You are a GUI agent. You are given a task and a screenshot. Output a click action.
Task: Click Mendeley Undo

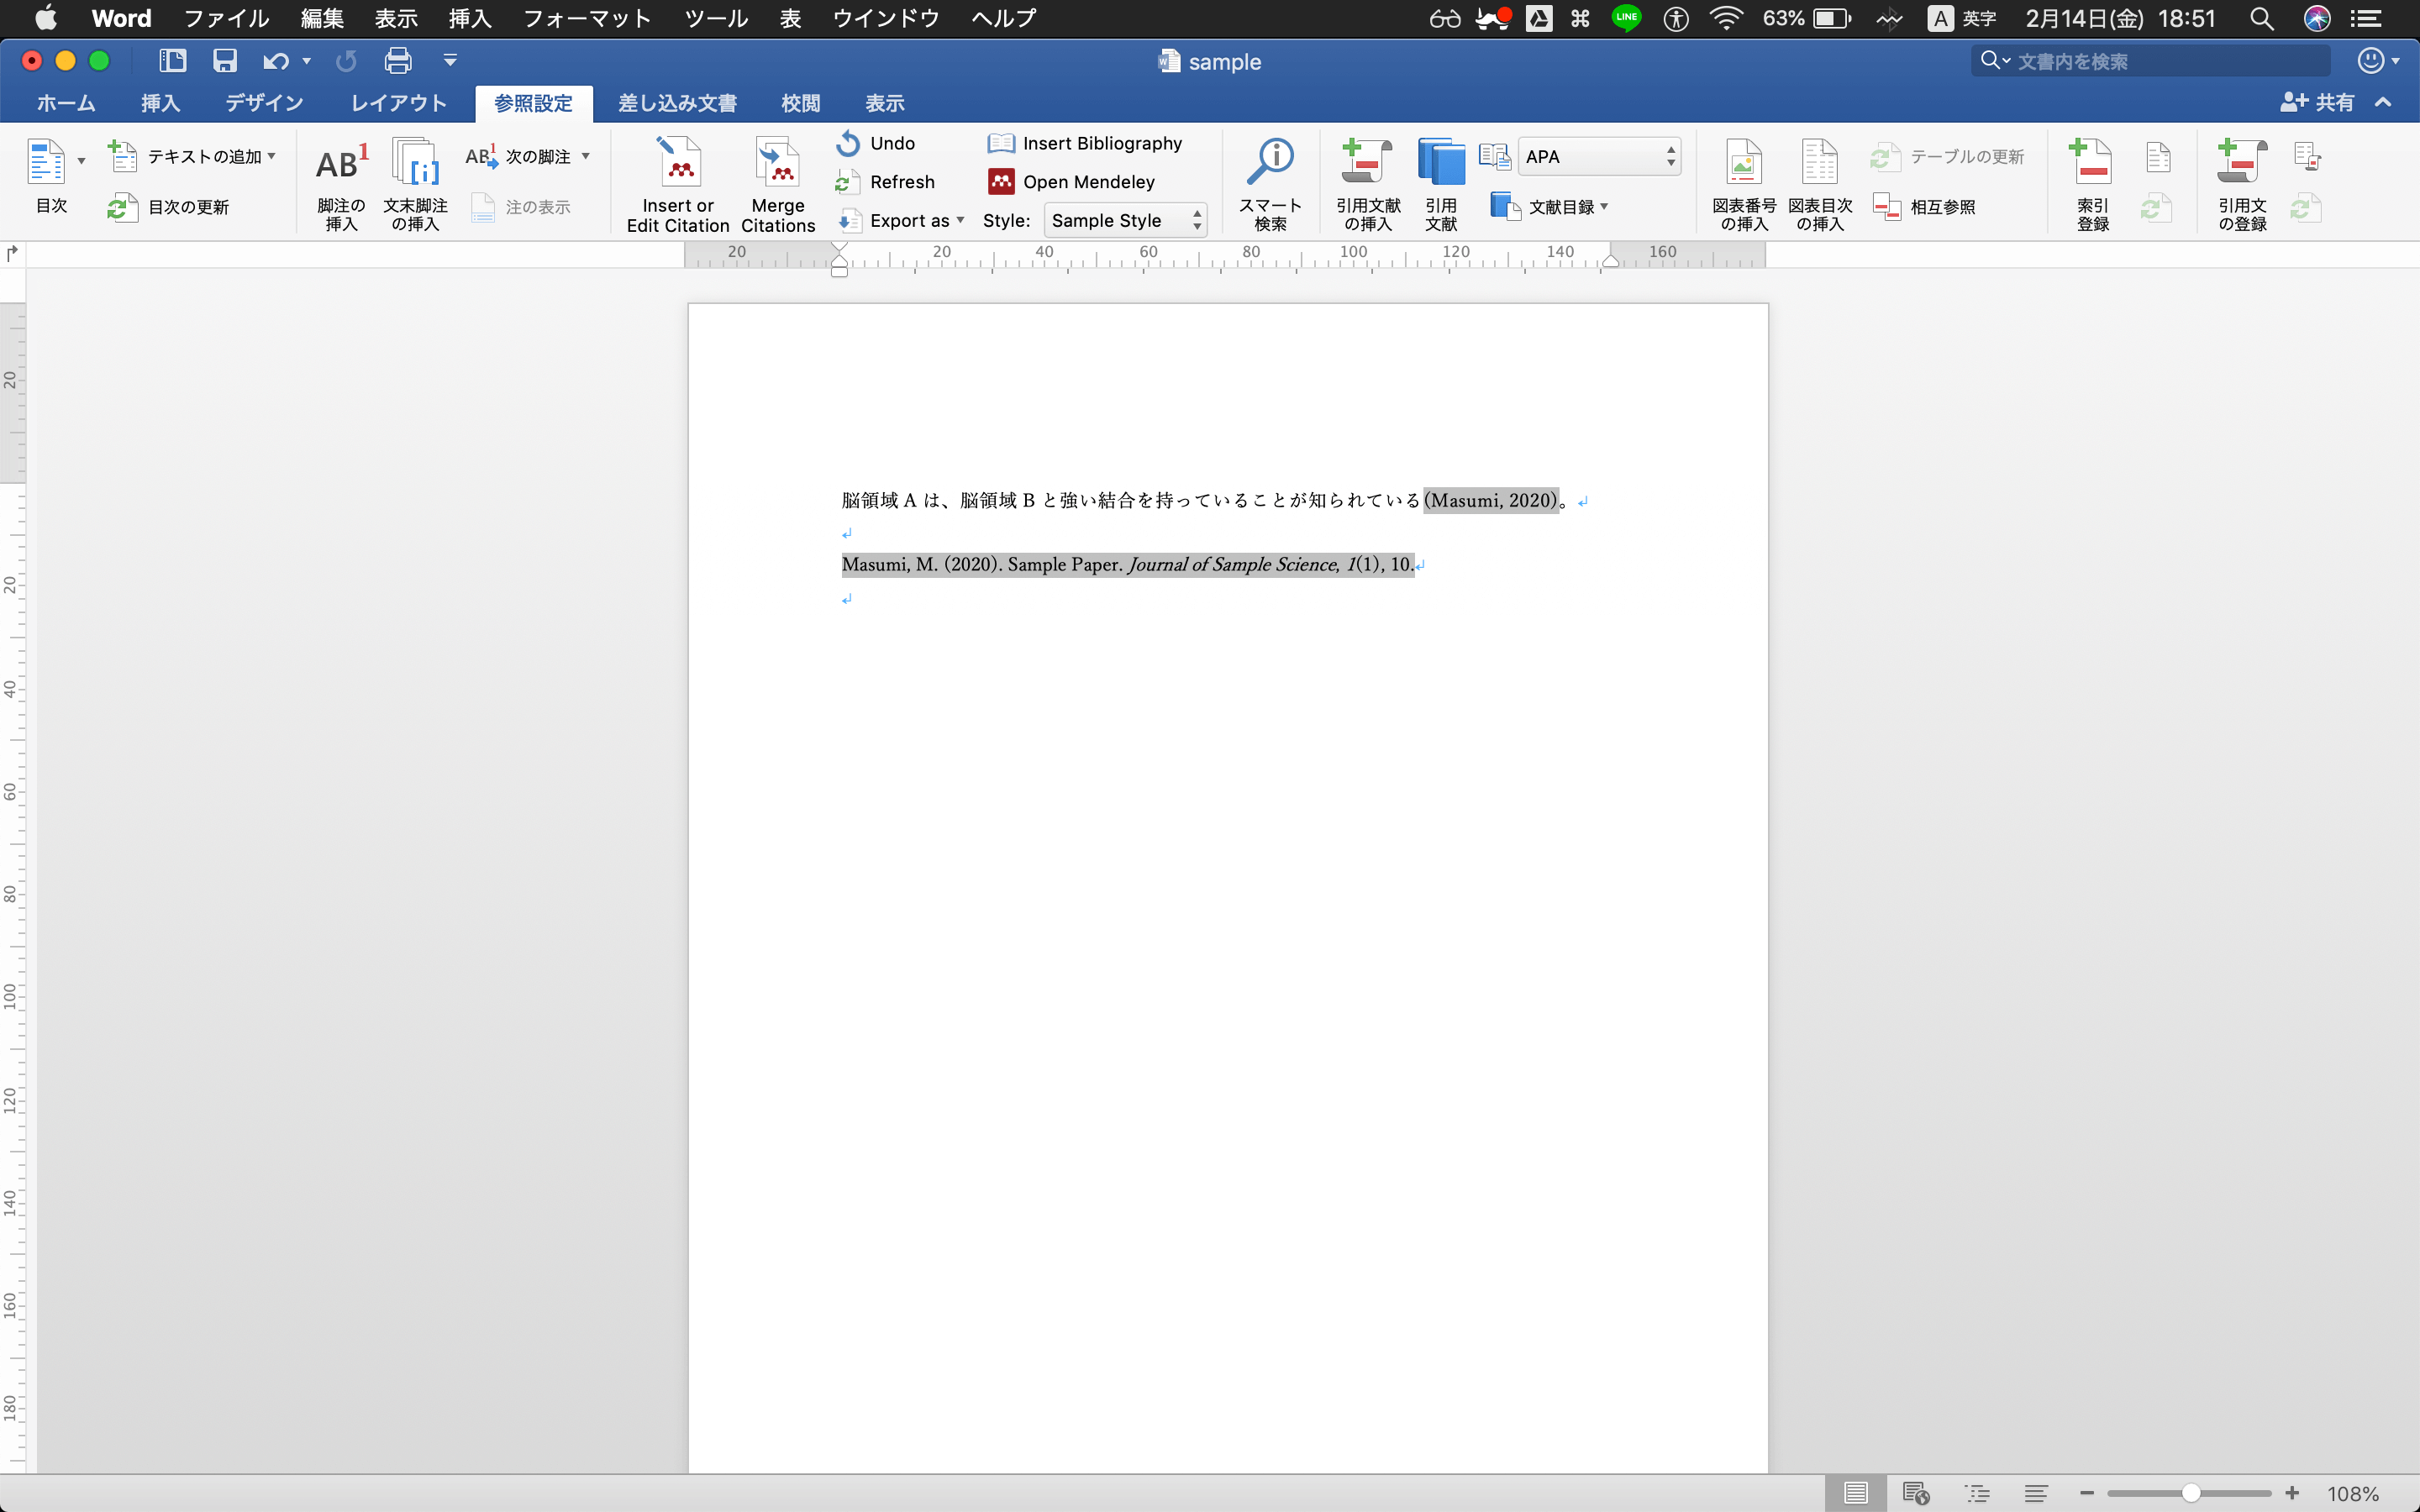(876, 143)
